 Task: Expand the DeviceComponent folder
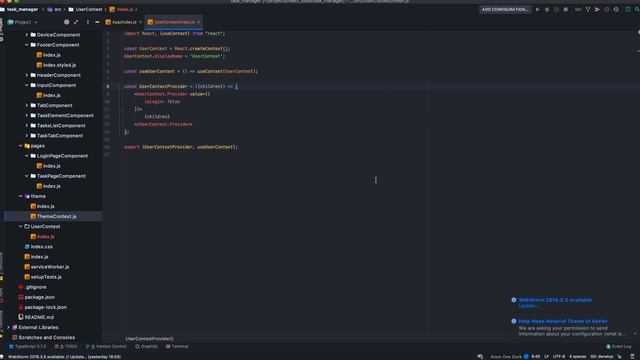point(27,35)
